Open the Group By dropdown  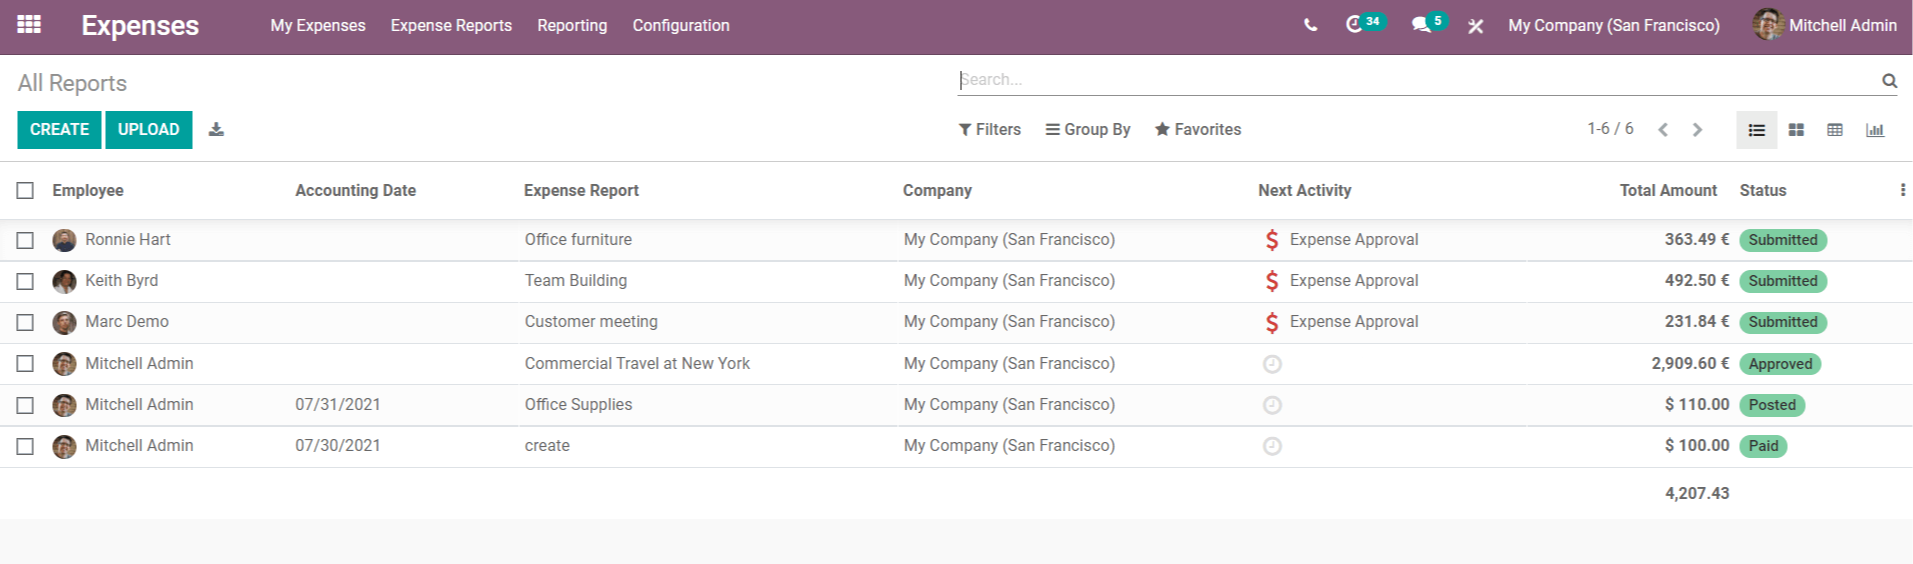1088,129
